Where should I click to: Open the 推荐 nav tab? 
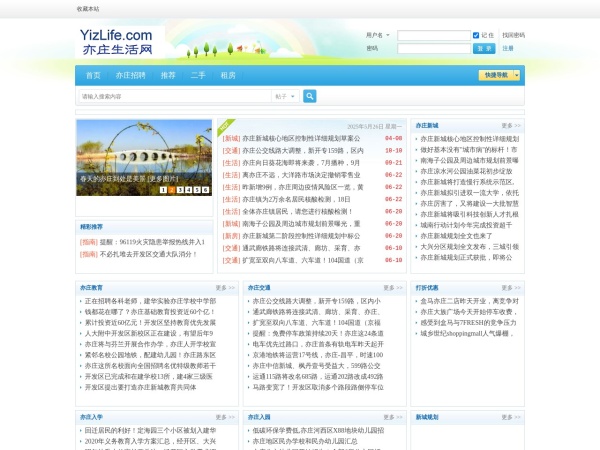(168, 75)
